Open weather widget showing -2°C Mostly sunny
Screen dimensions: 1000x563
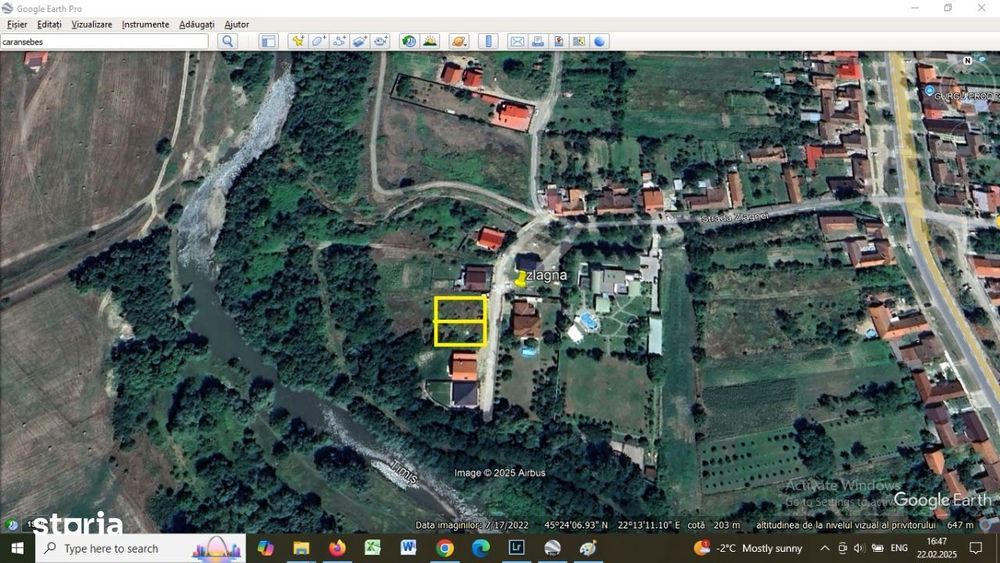pos(748,548)
